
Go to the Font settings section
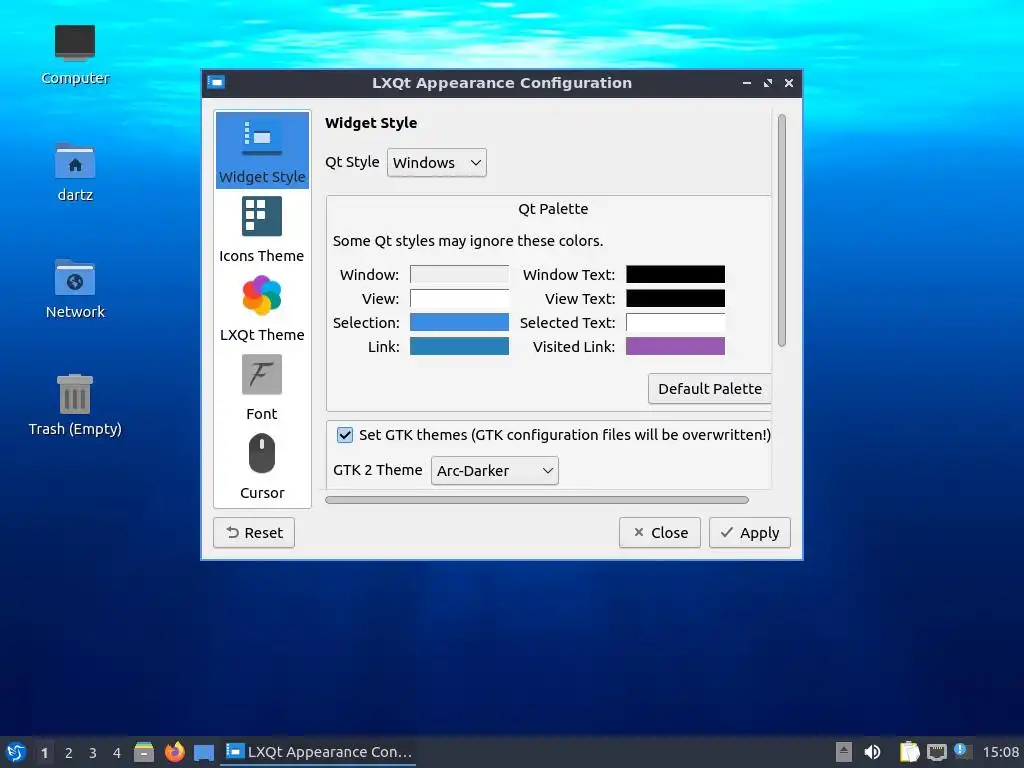tap(262, 387)
